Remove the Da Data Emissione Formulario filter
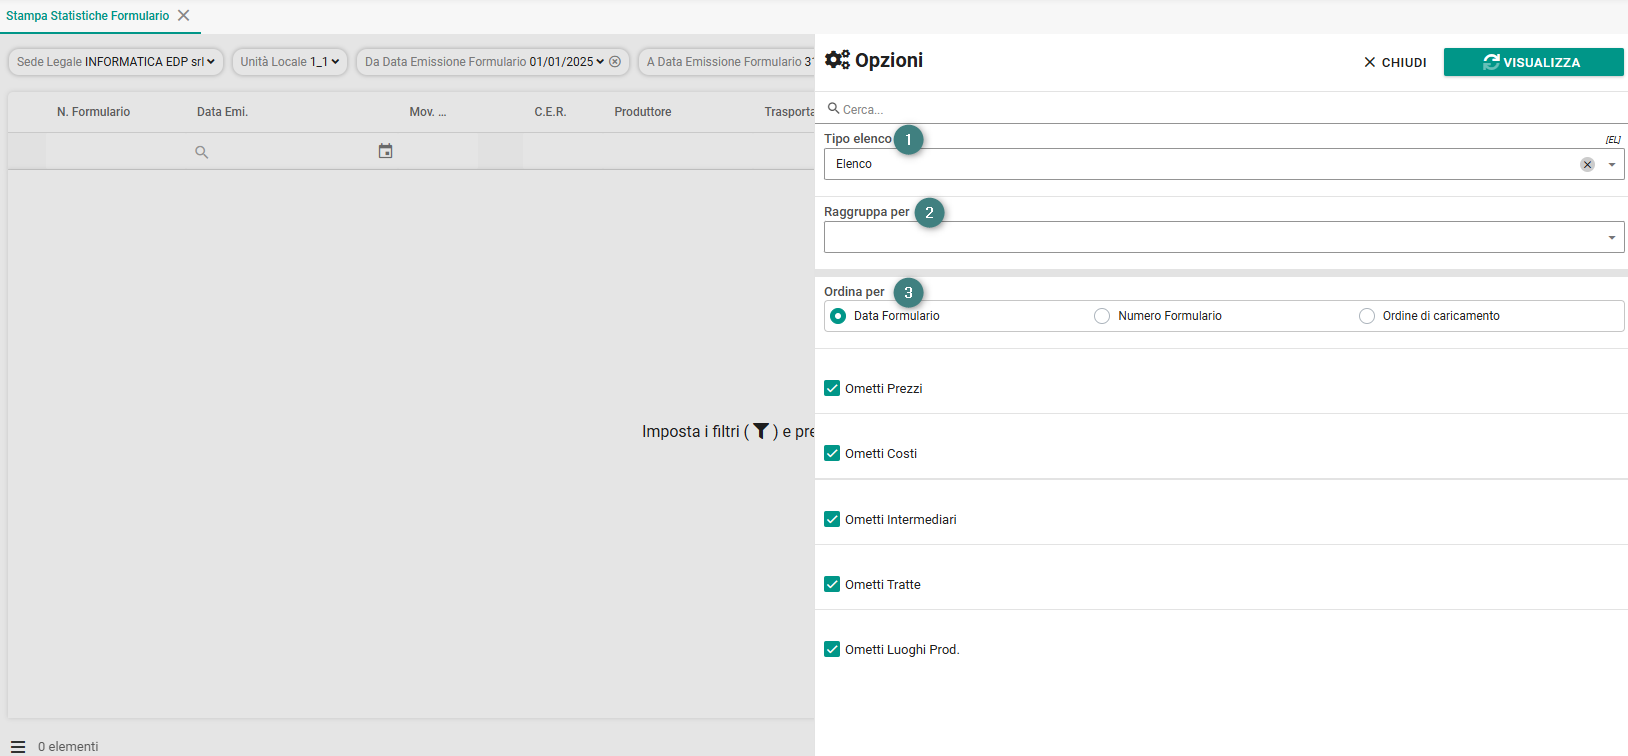1628x756 pixels. (x=615, y=62)
